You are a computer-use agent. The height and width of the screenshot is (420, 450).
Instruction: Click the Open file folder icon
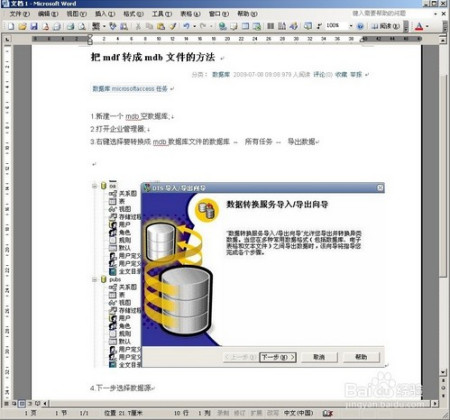22,26
